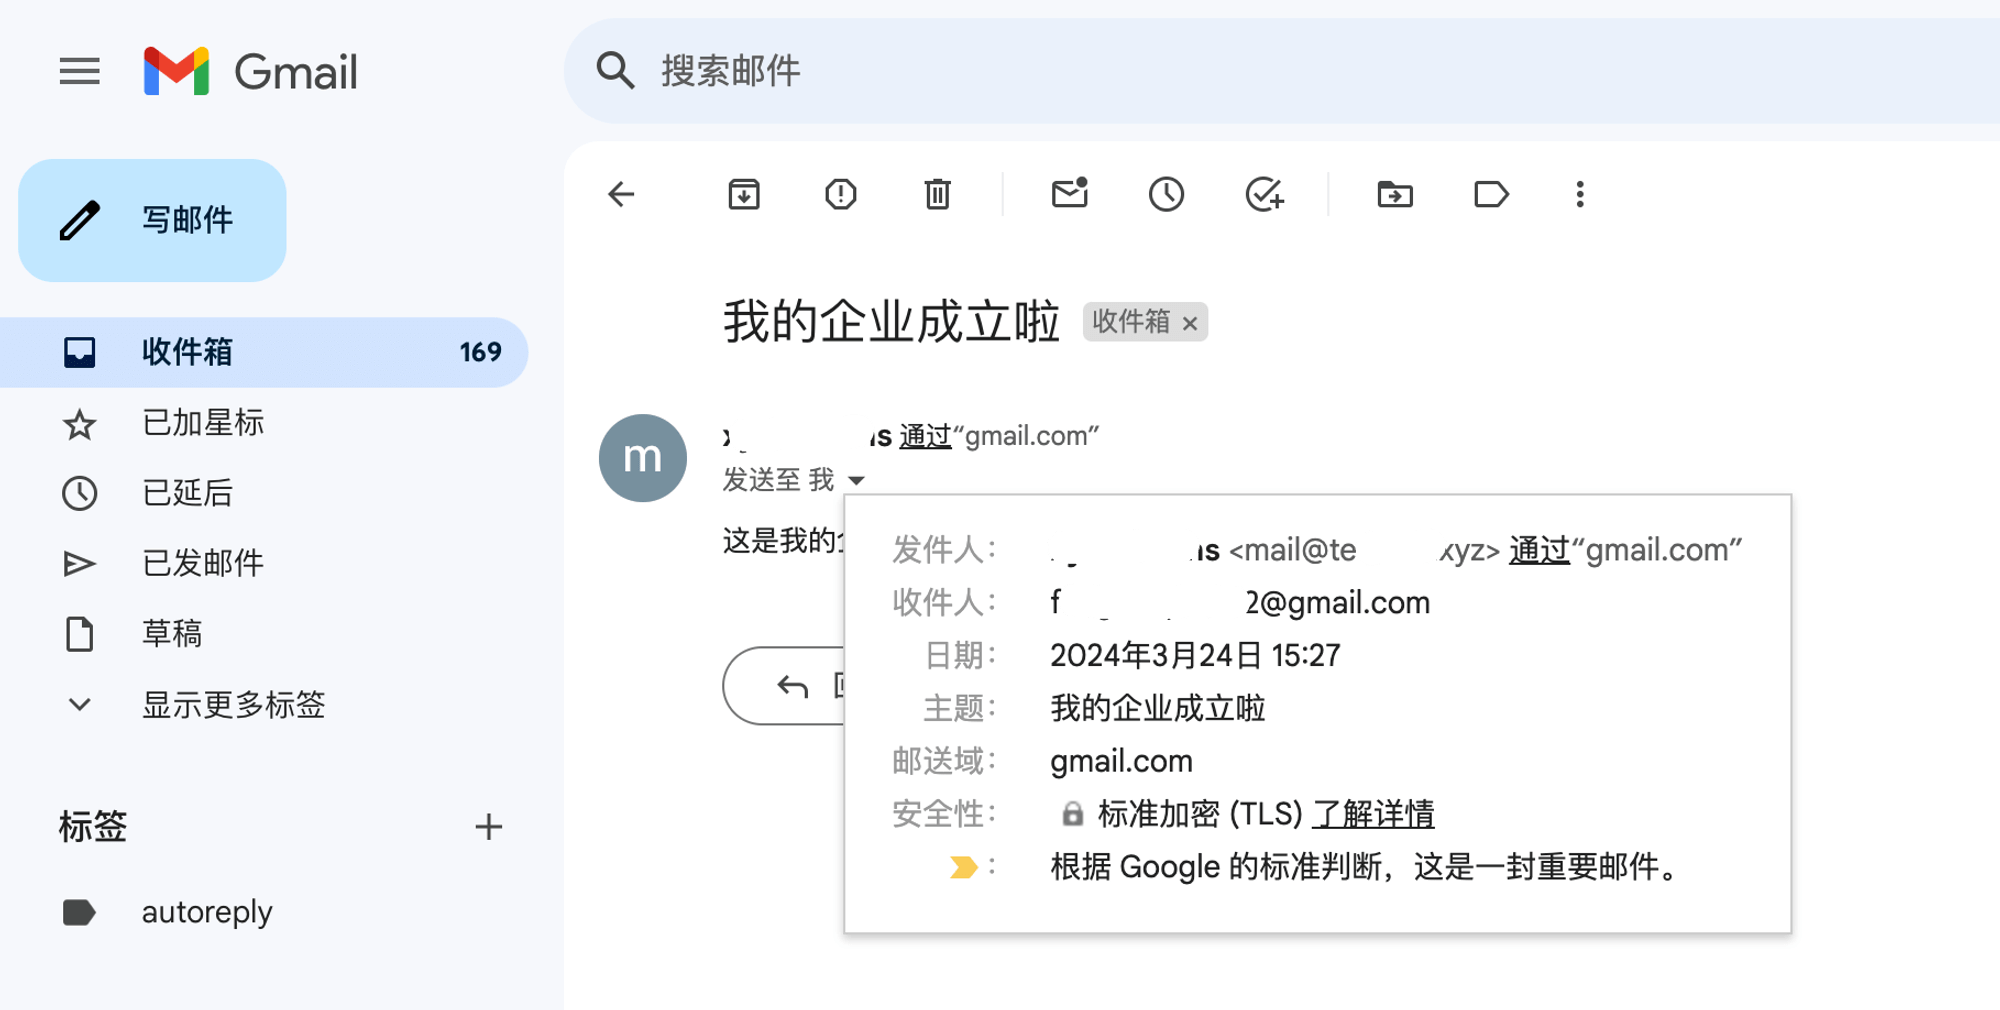Collapse details via arrow next to 发送至 我

(x=856, y=481)
